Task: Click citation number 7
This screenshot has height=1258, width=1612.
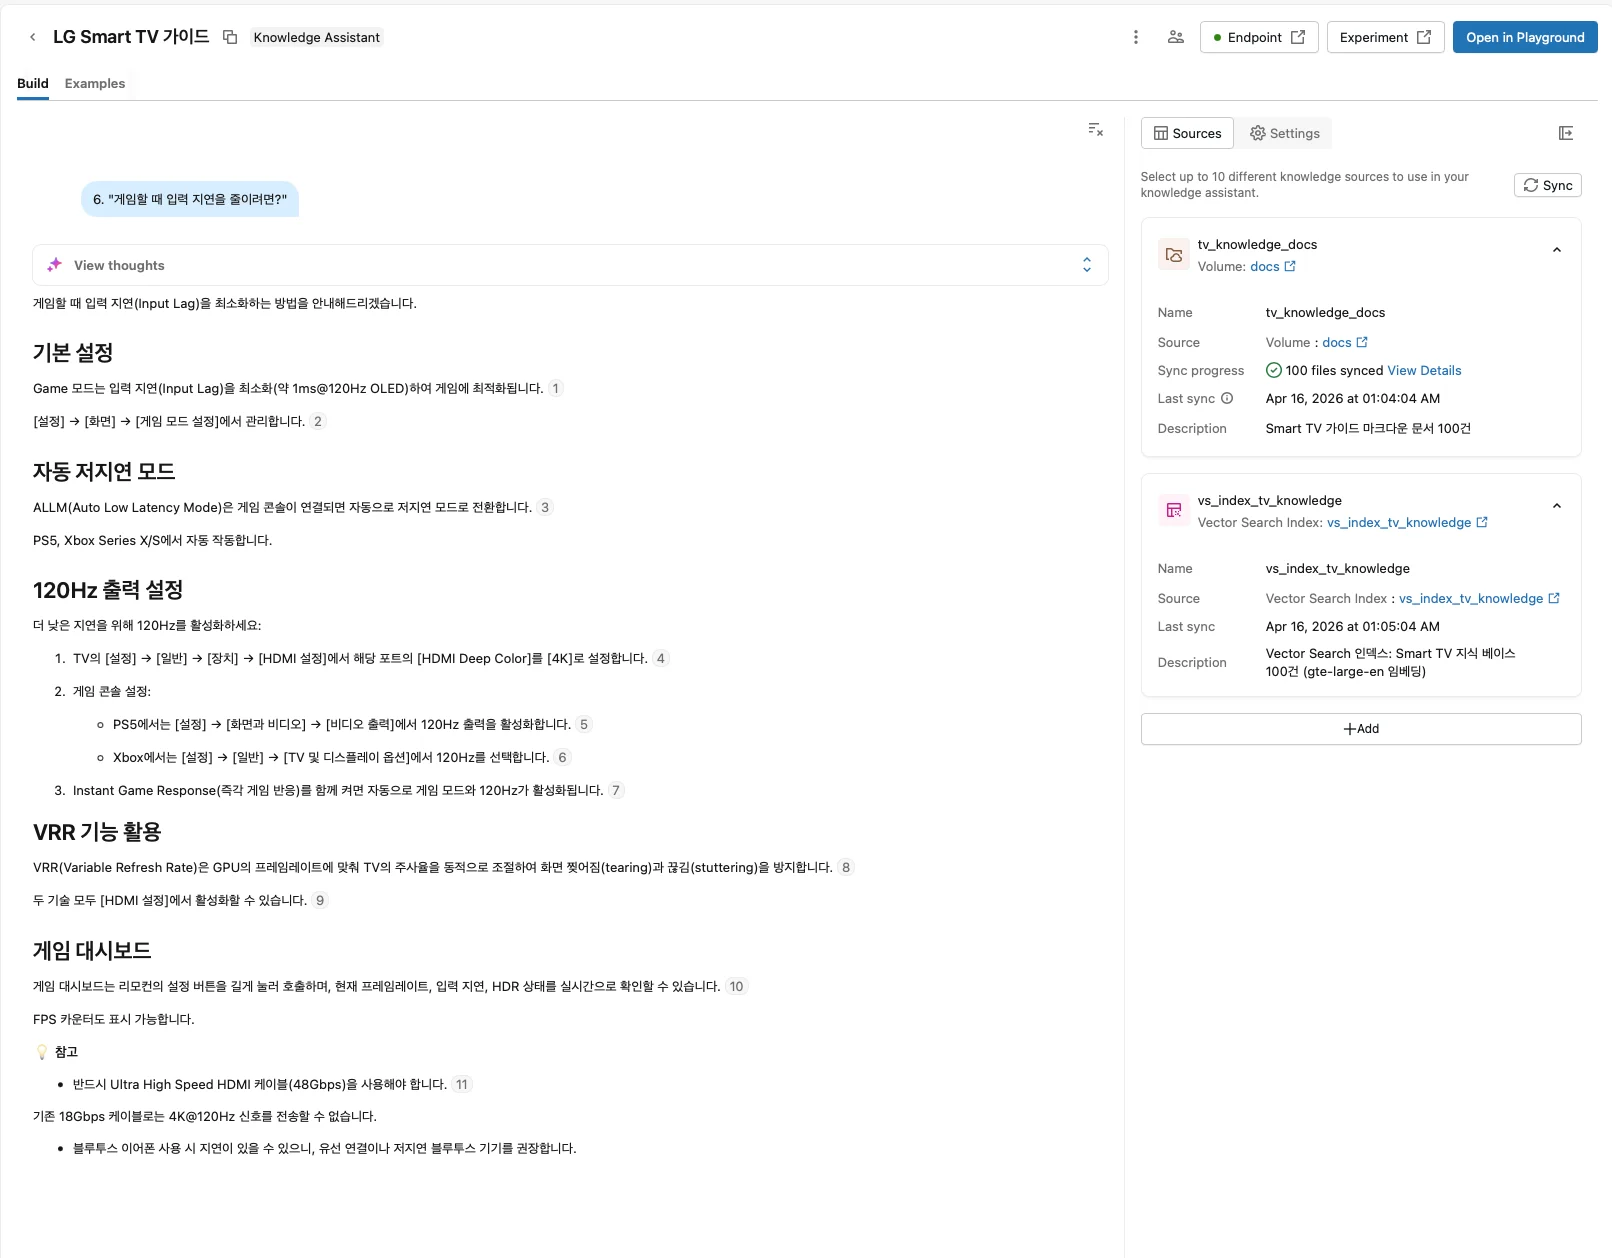Action: (x=616, y=790)
